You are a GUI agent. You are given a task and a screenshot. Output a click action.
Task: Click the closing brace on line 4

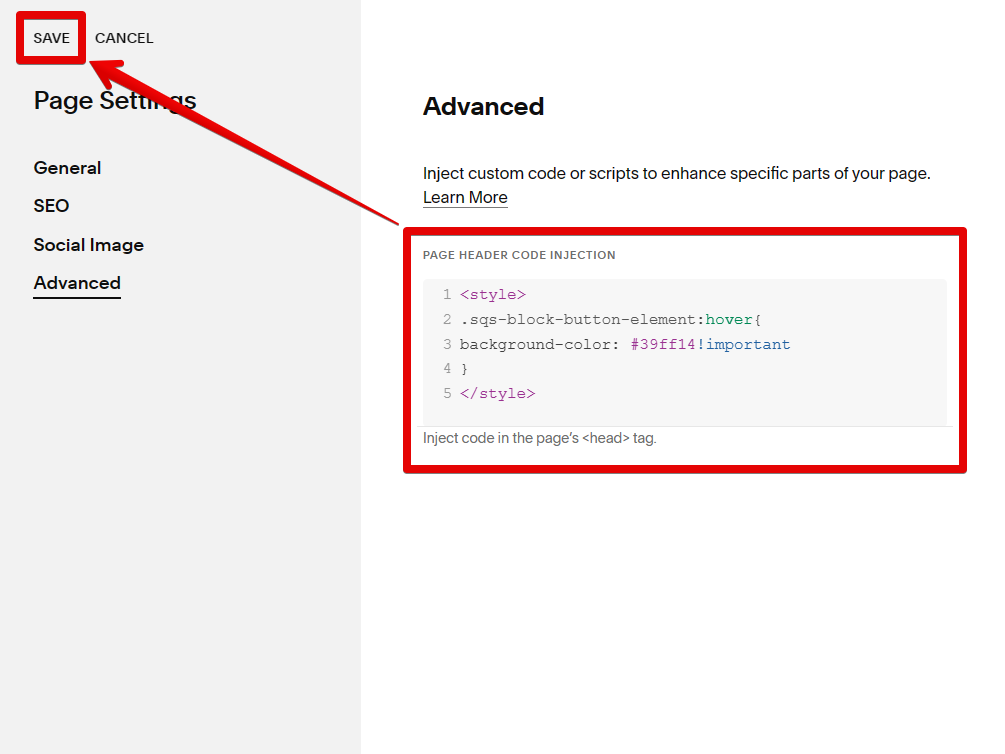point(464,368)
